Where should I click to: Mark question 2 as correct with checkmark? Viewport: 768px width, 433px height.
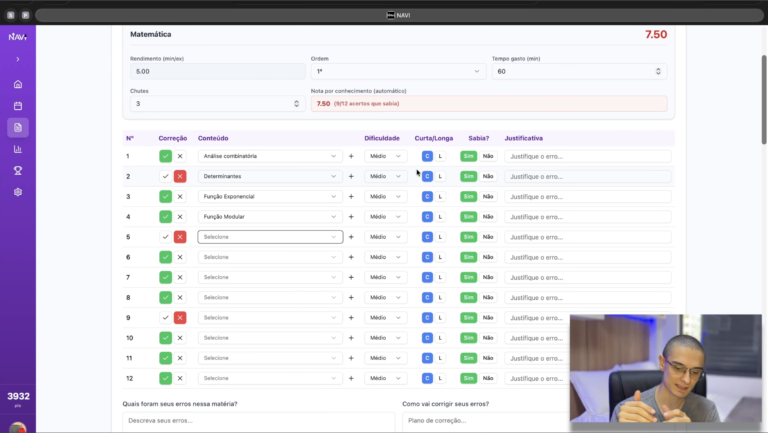pyautogui.click(x=165, y=176)
